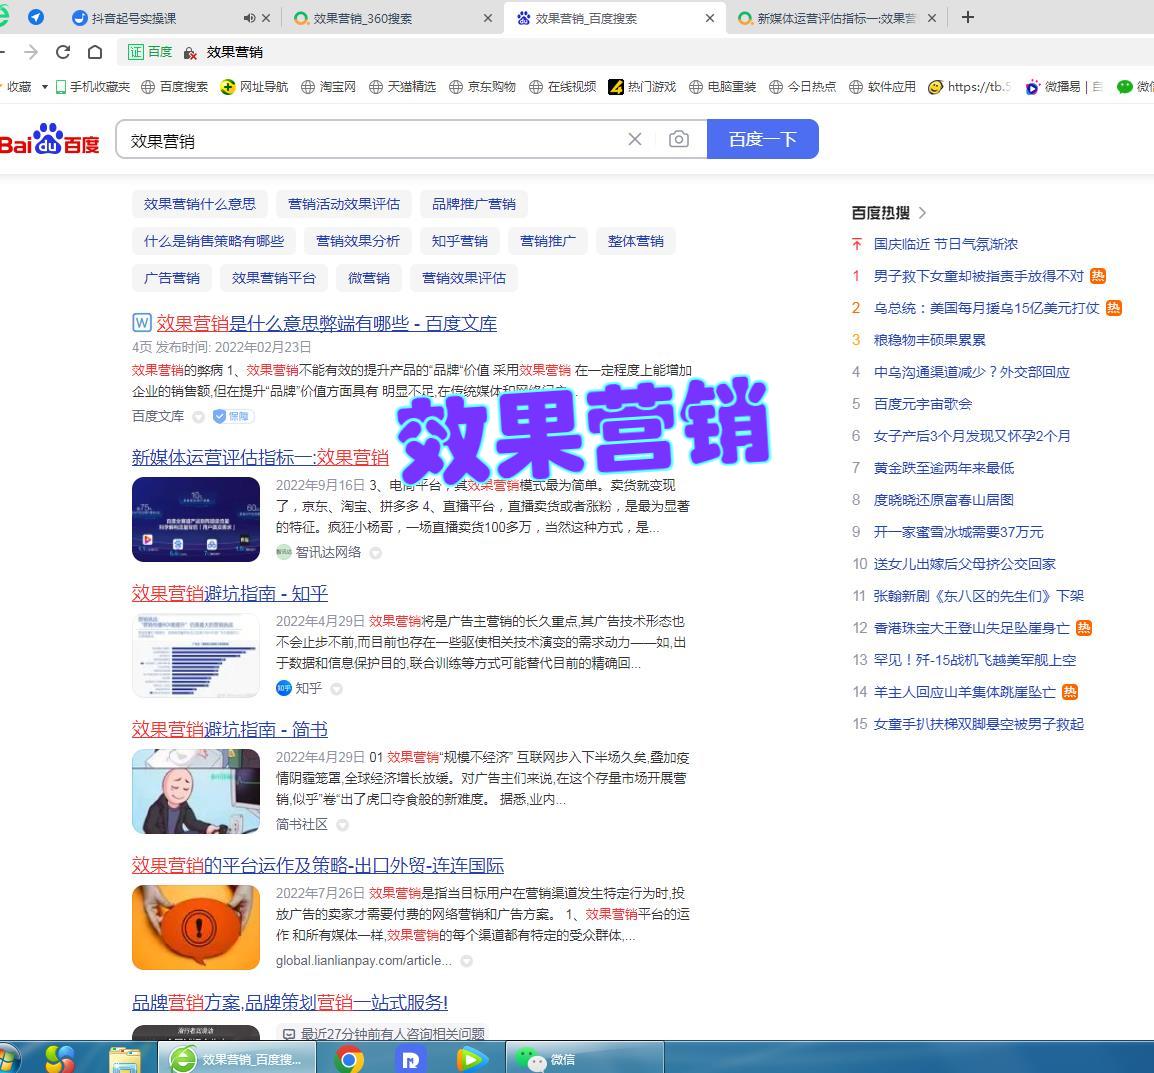This screenshot has width=1154, height=1073.
Task: Open result 效果营销的平台运作及策略 连连国际
Action: pyautogui.click(x=318, y=865)
